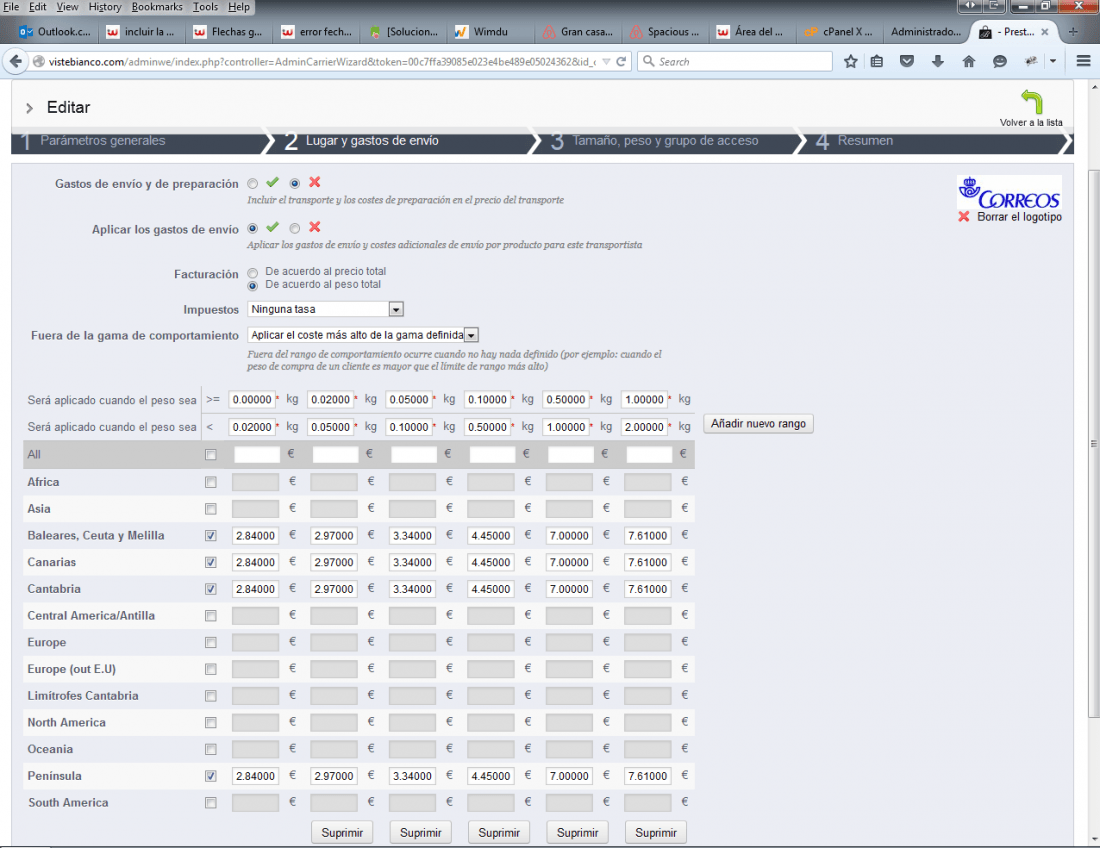The image size is (1100, 848).
Task: Click the green check for Gastos de envío y de preparación
Action: pos(273,182)
